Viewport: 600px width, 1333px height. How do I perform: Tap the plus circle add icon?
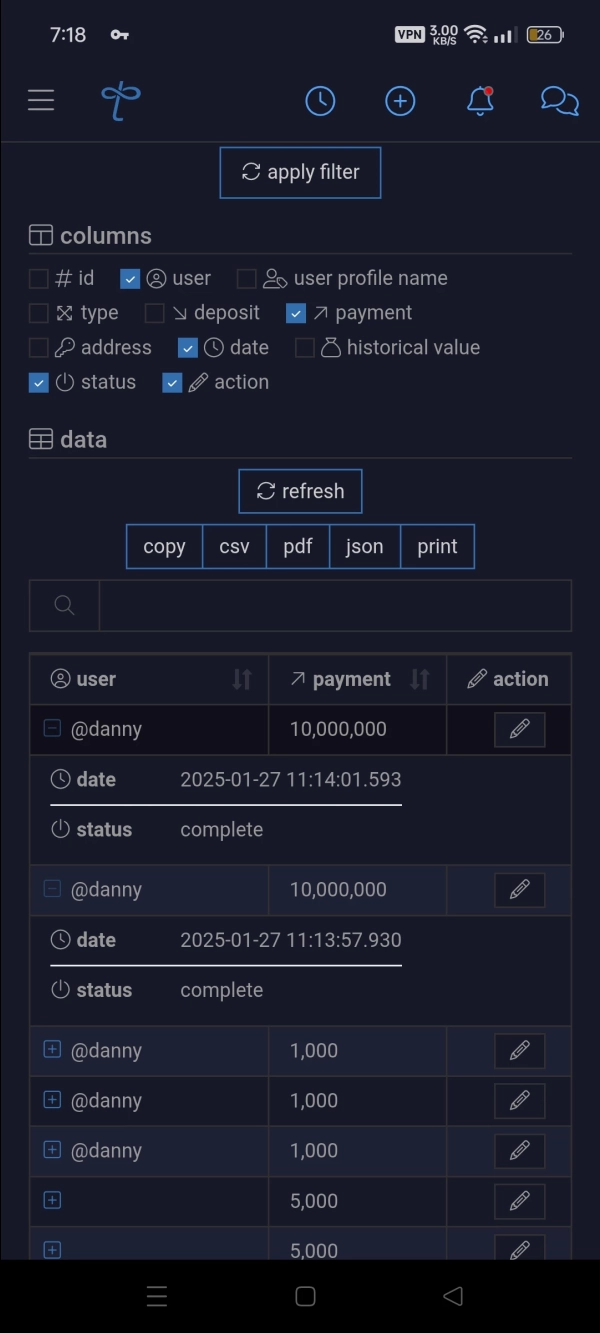[400, 101]
